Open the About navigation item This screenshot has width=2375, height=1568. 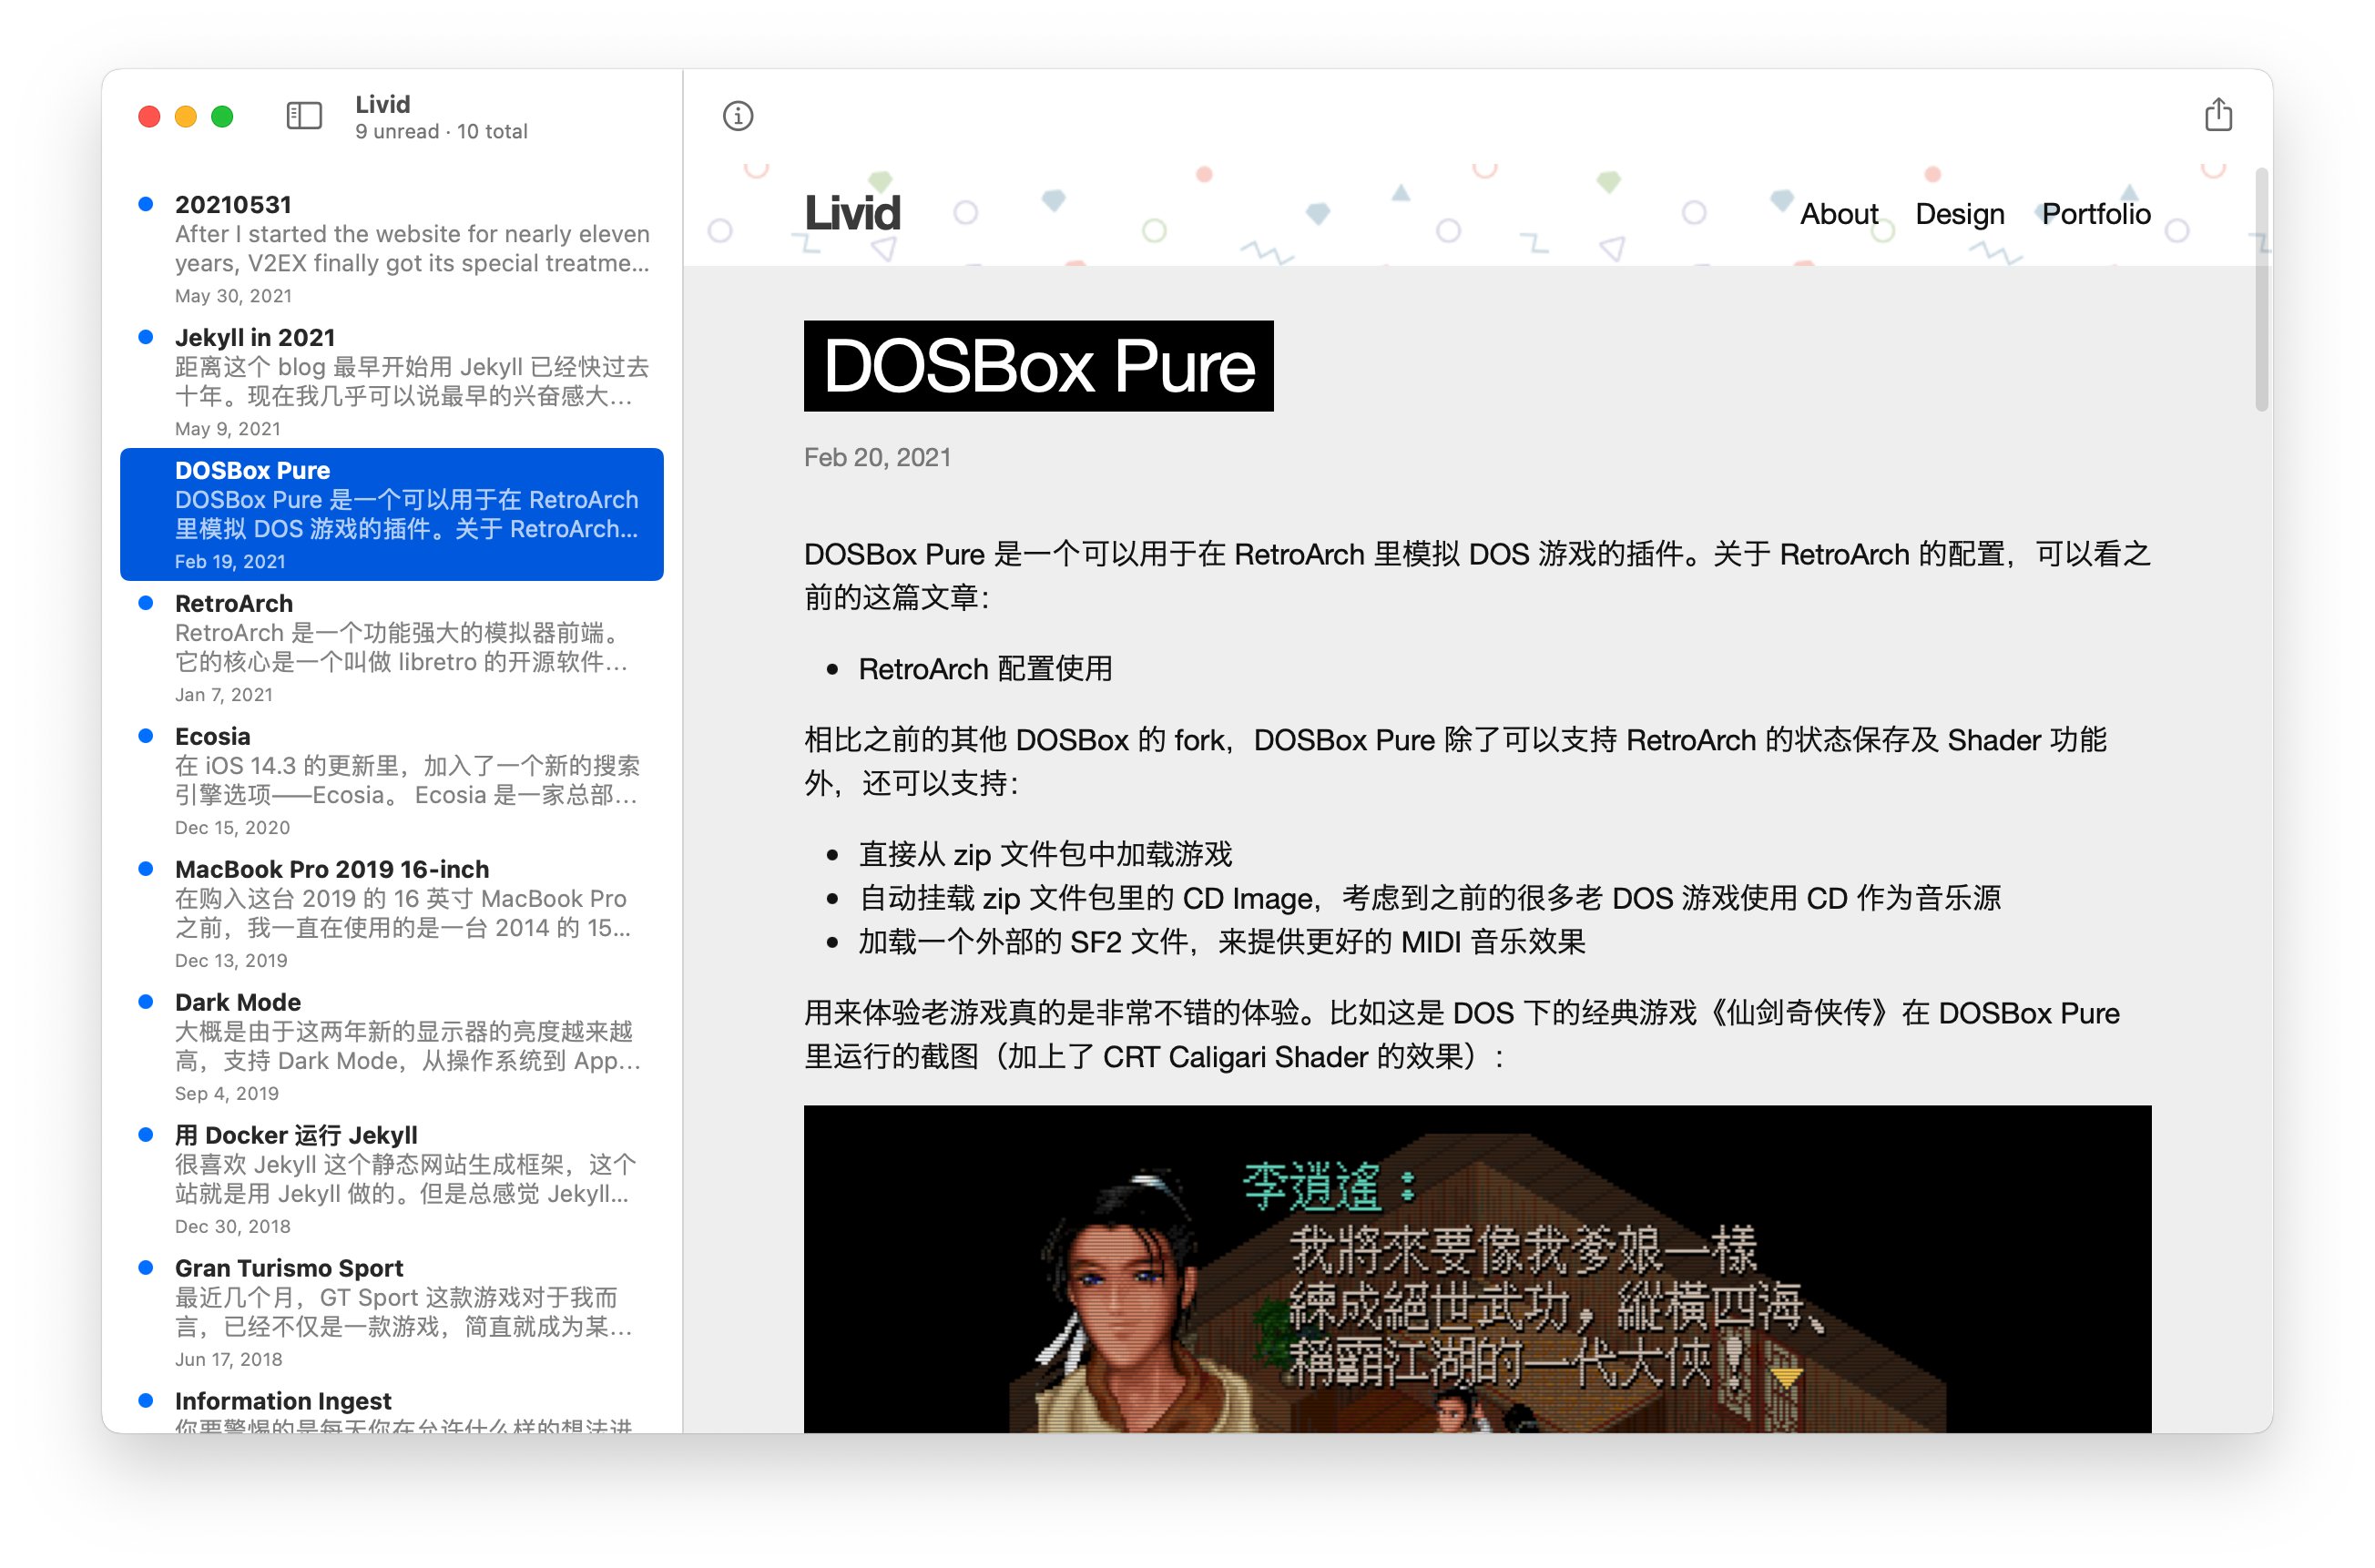(1839, 213)
